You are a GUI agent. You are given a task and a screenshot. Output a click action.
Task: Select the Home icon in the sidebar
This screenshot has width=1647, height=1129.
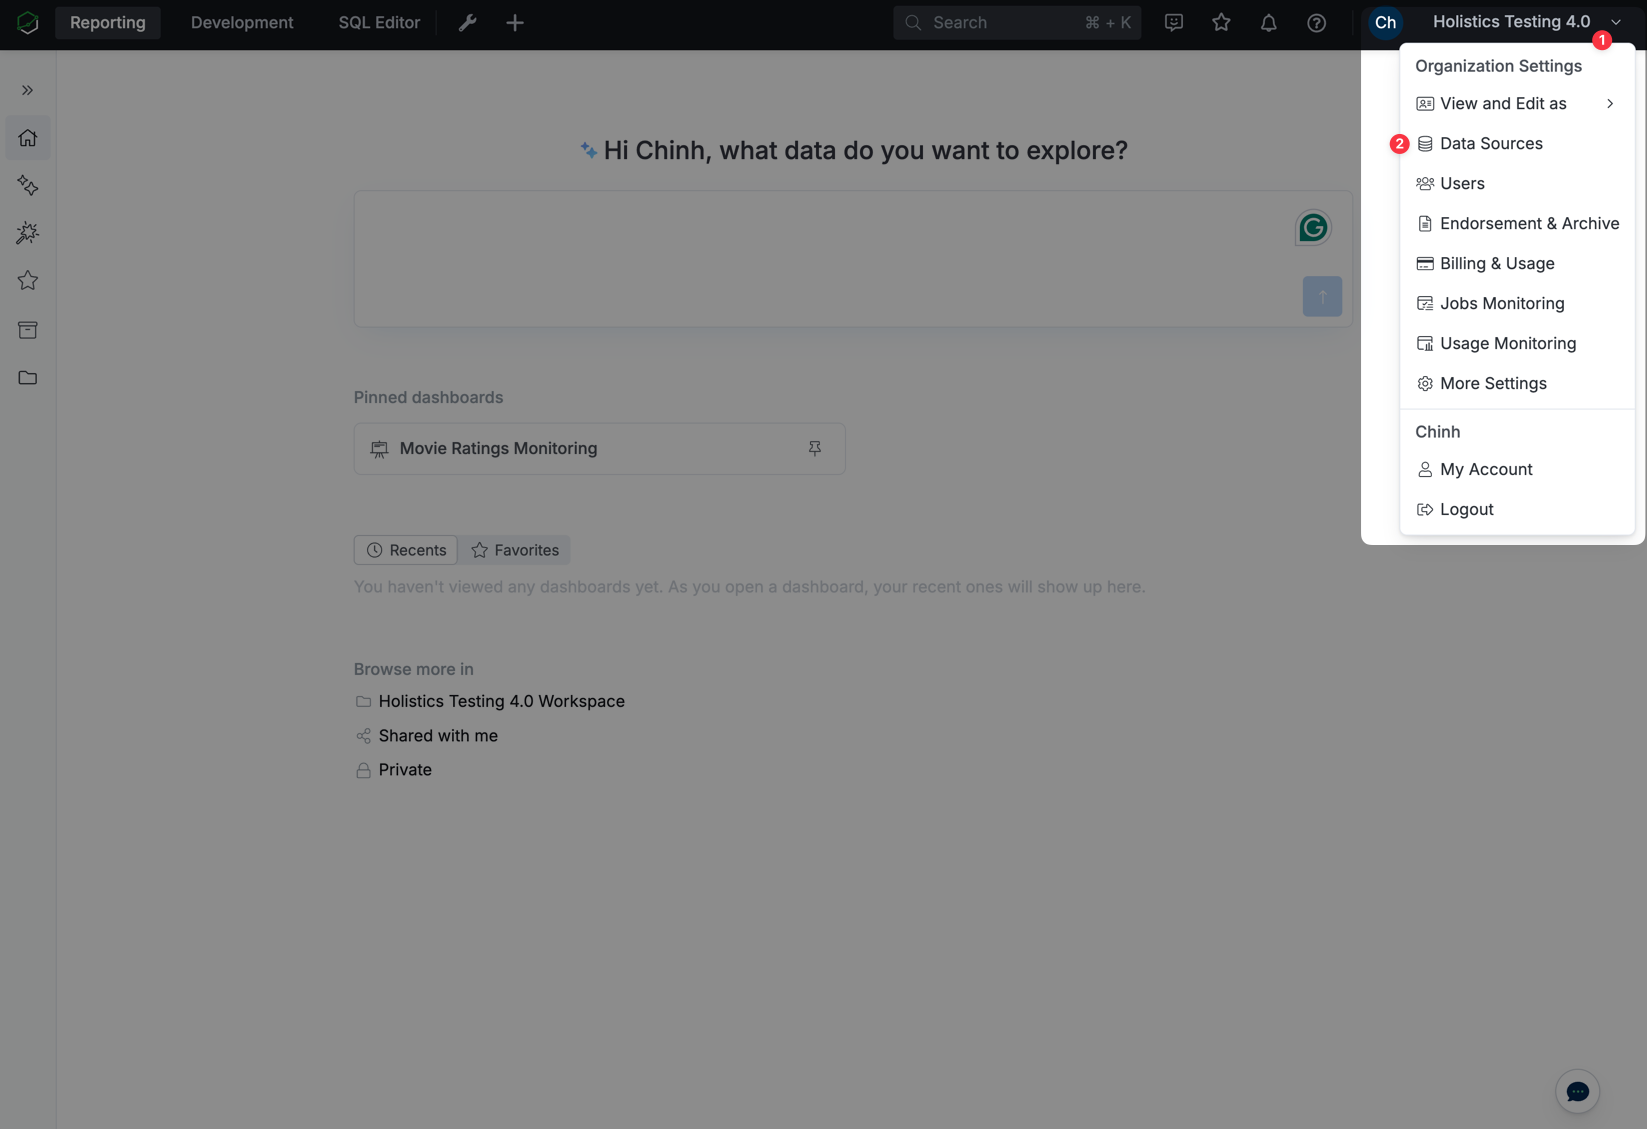[27, 137]
